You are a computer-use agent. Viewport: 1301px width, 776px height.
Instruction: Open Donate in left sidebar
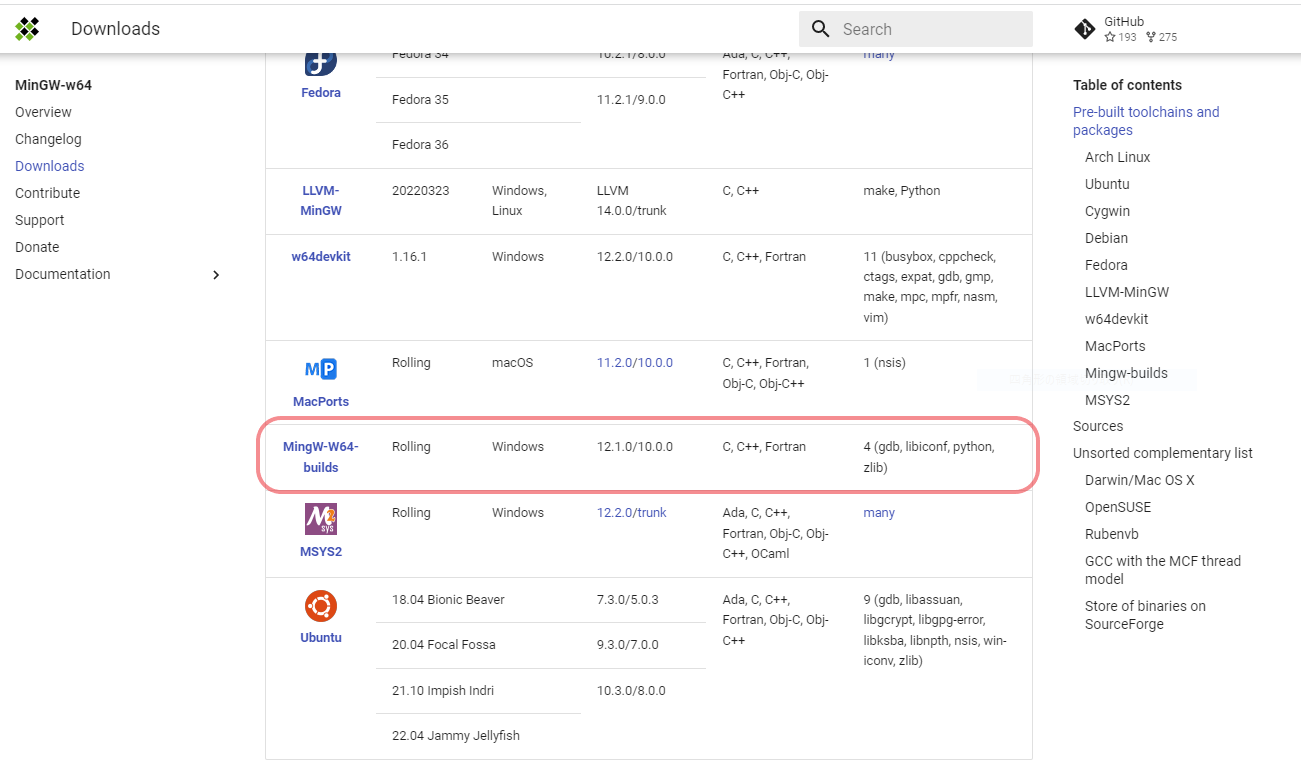(x=37, y=247)
